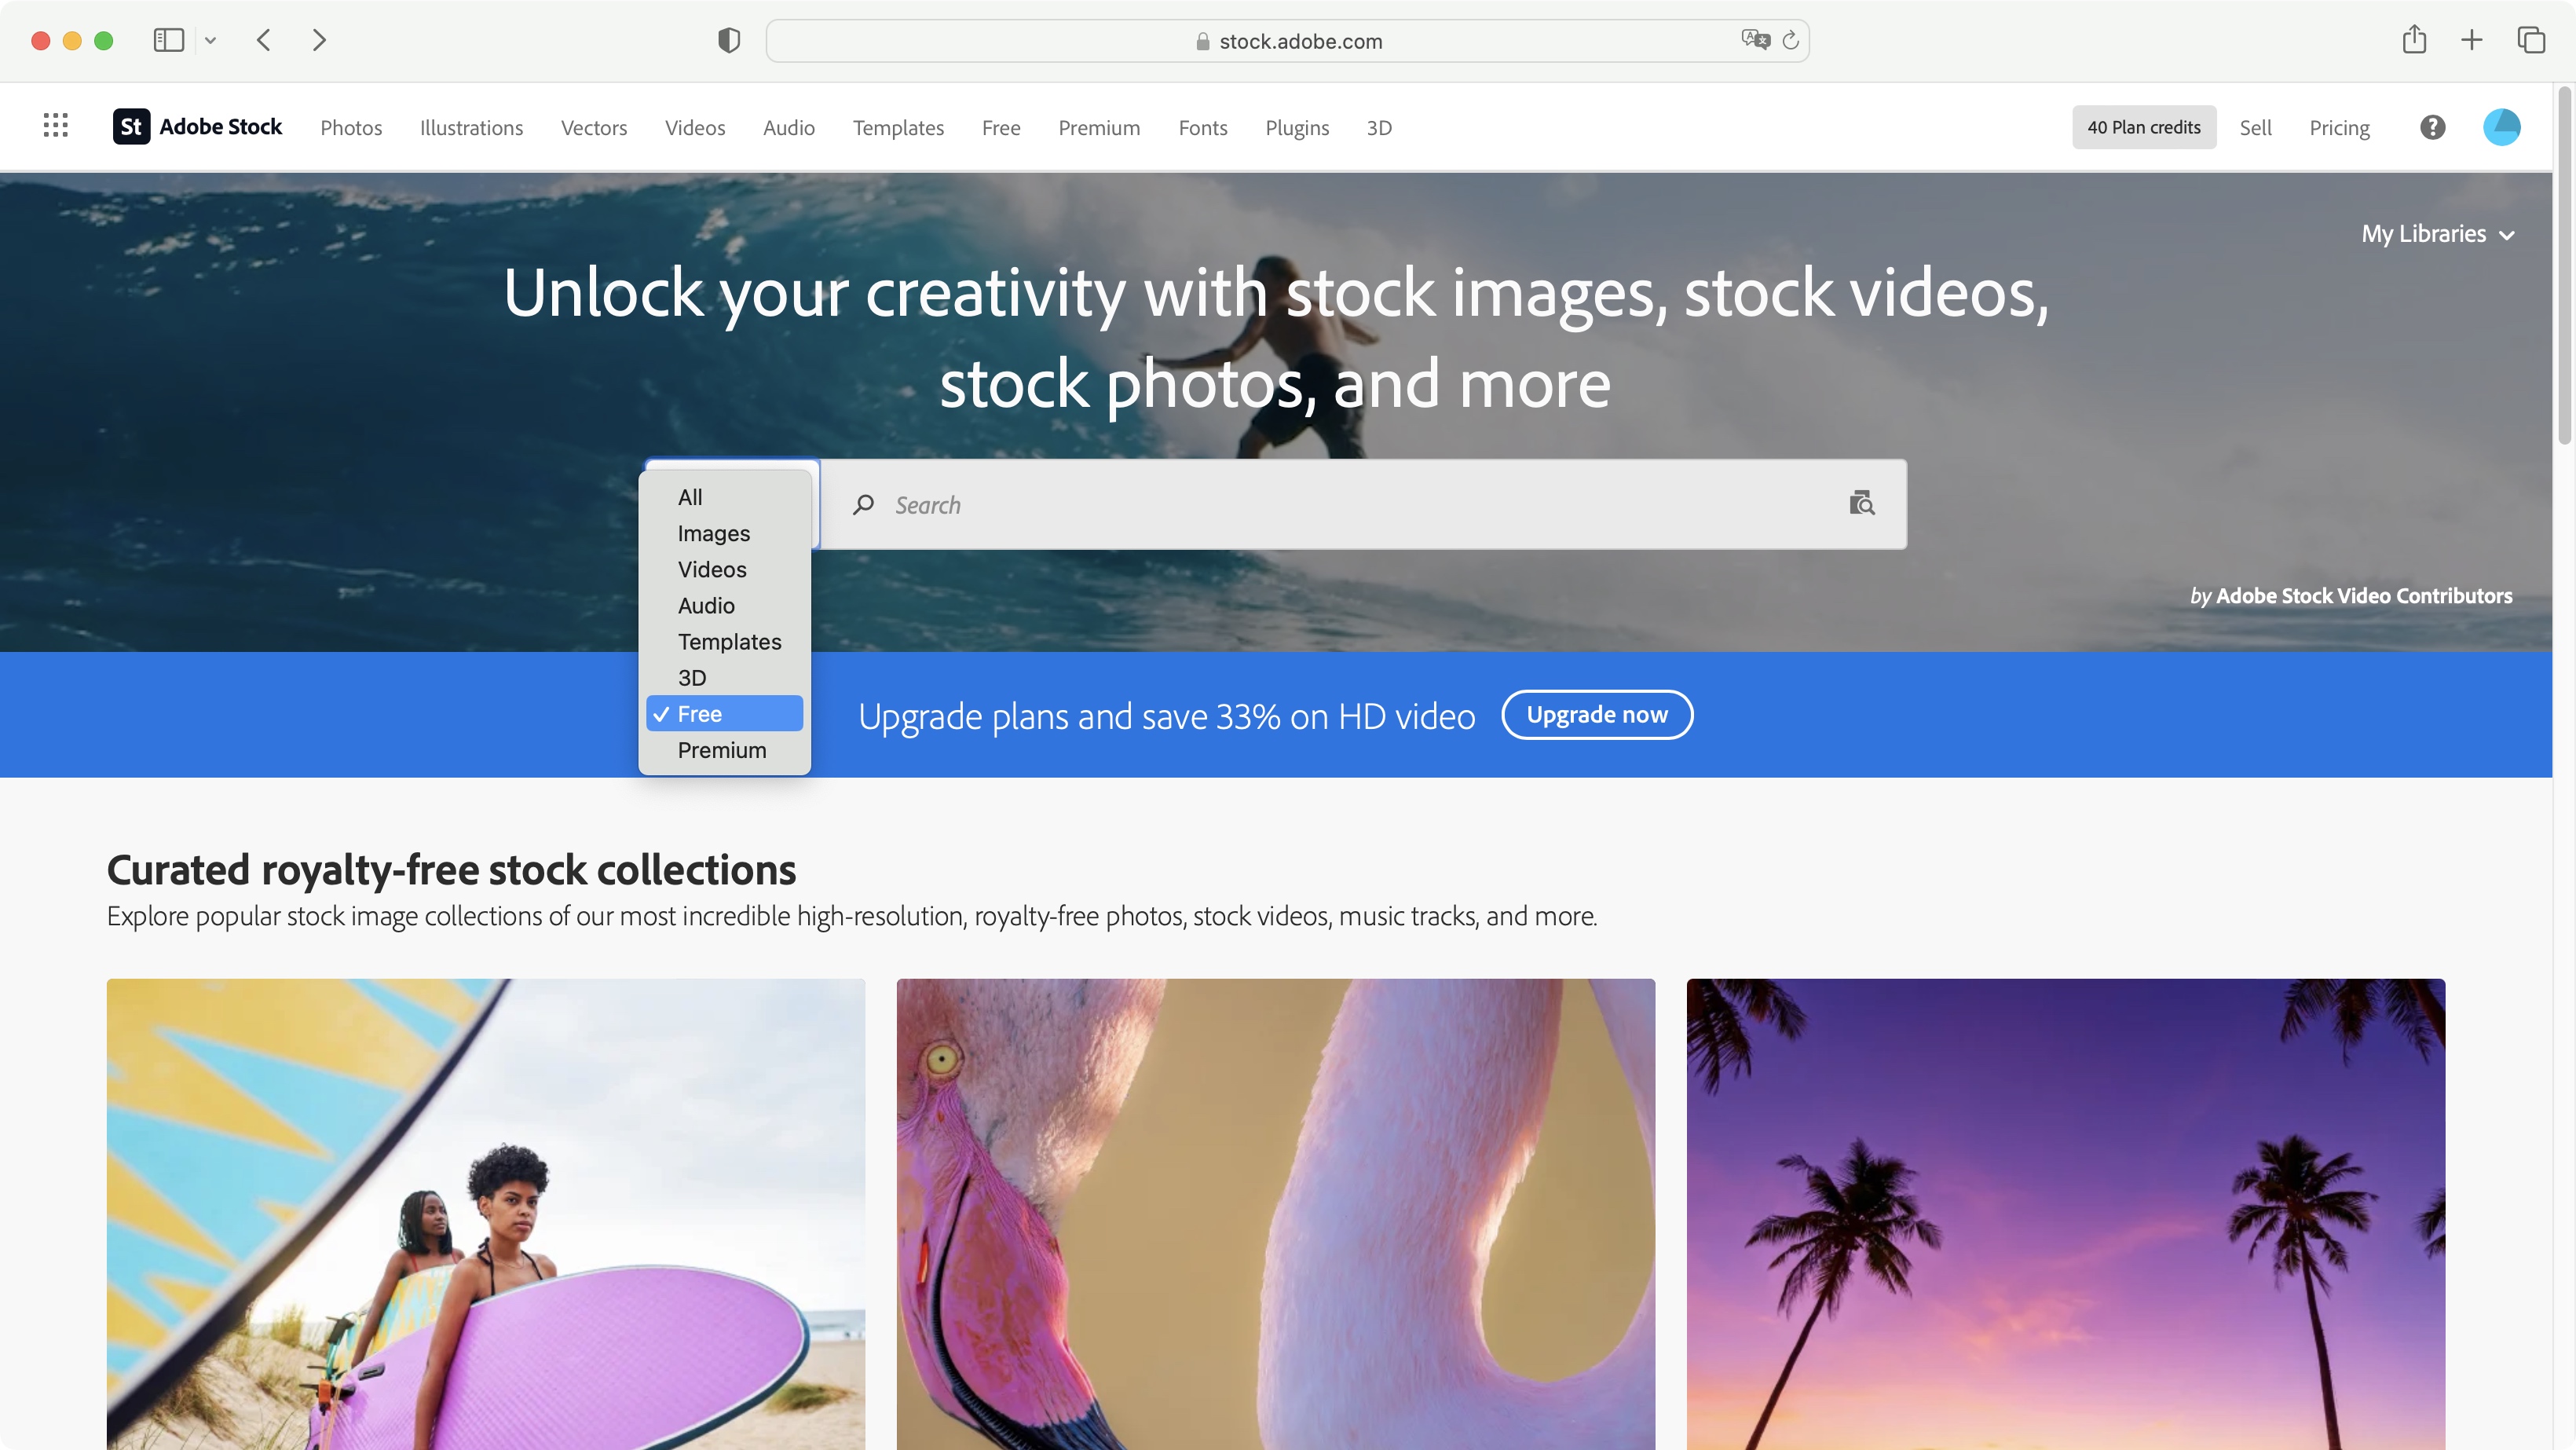Expand the search category dropdown

coord(730,503)
